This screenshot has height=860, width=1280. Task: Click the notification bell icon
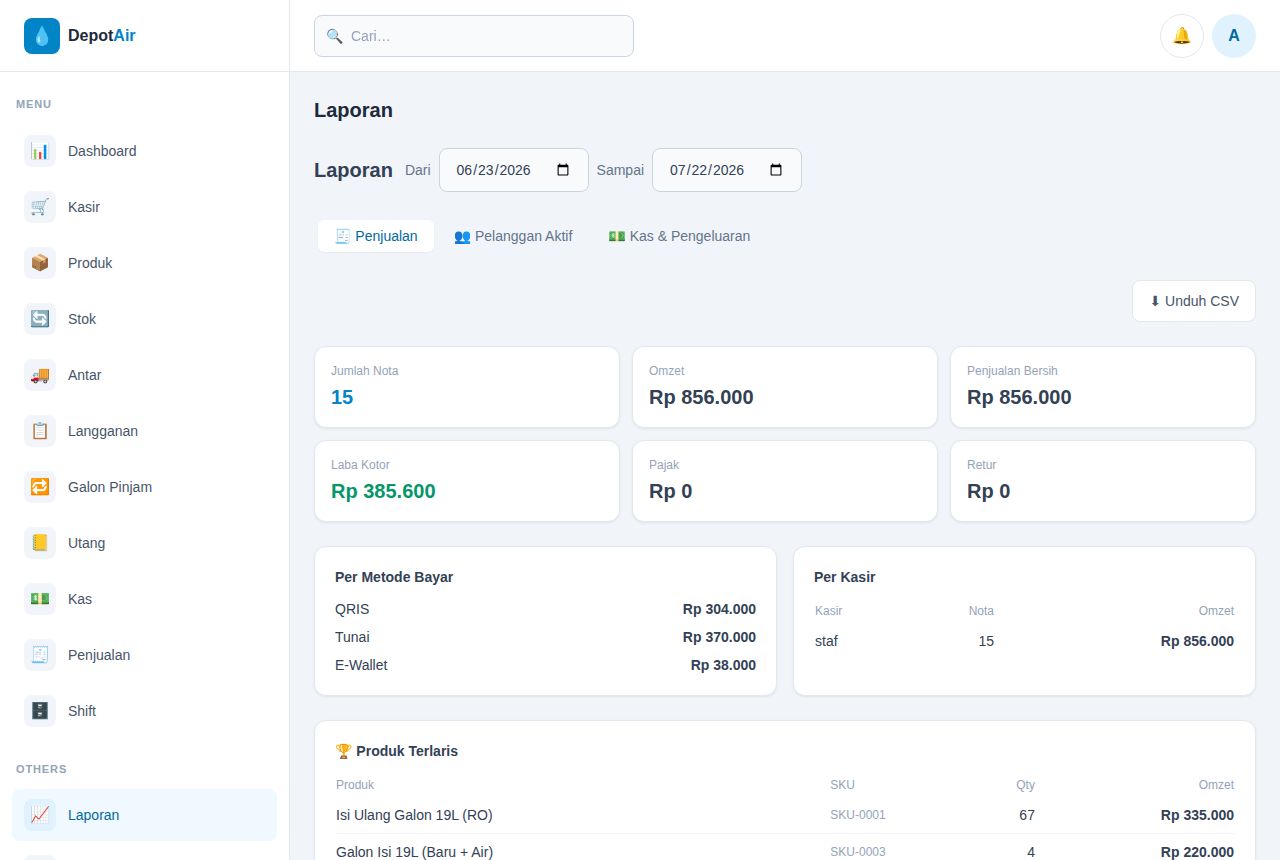(1182, 36)
